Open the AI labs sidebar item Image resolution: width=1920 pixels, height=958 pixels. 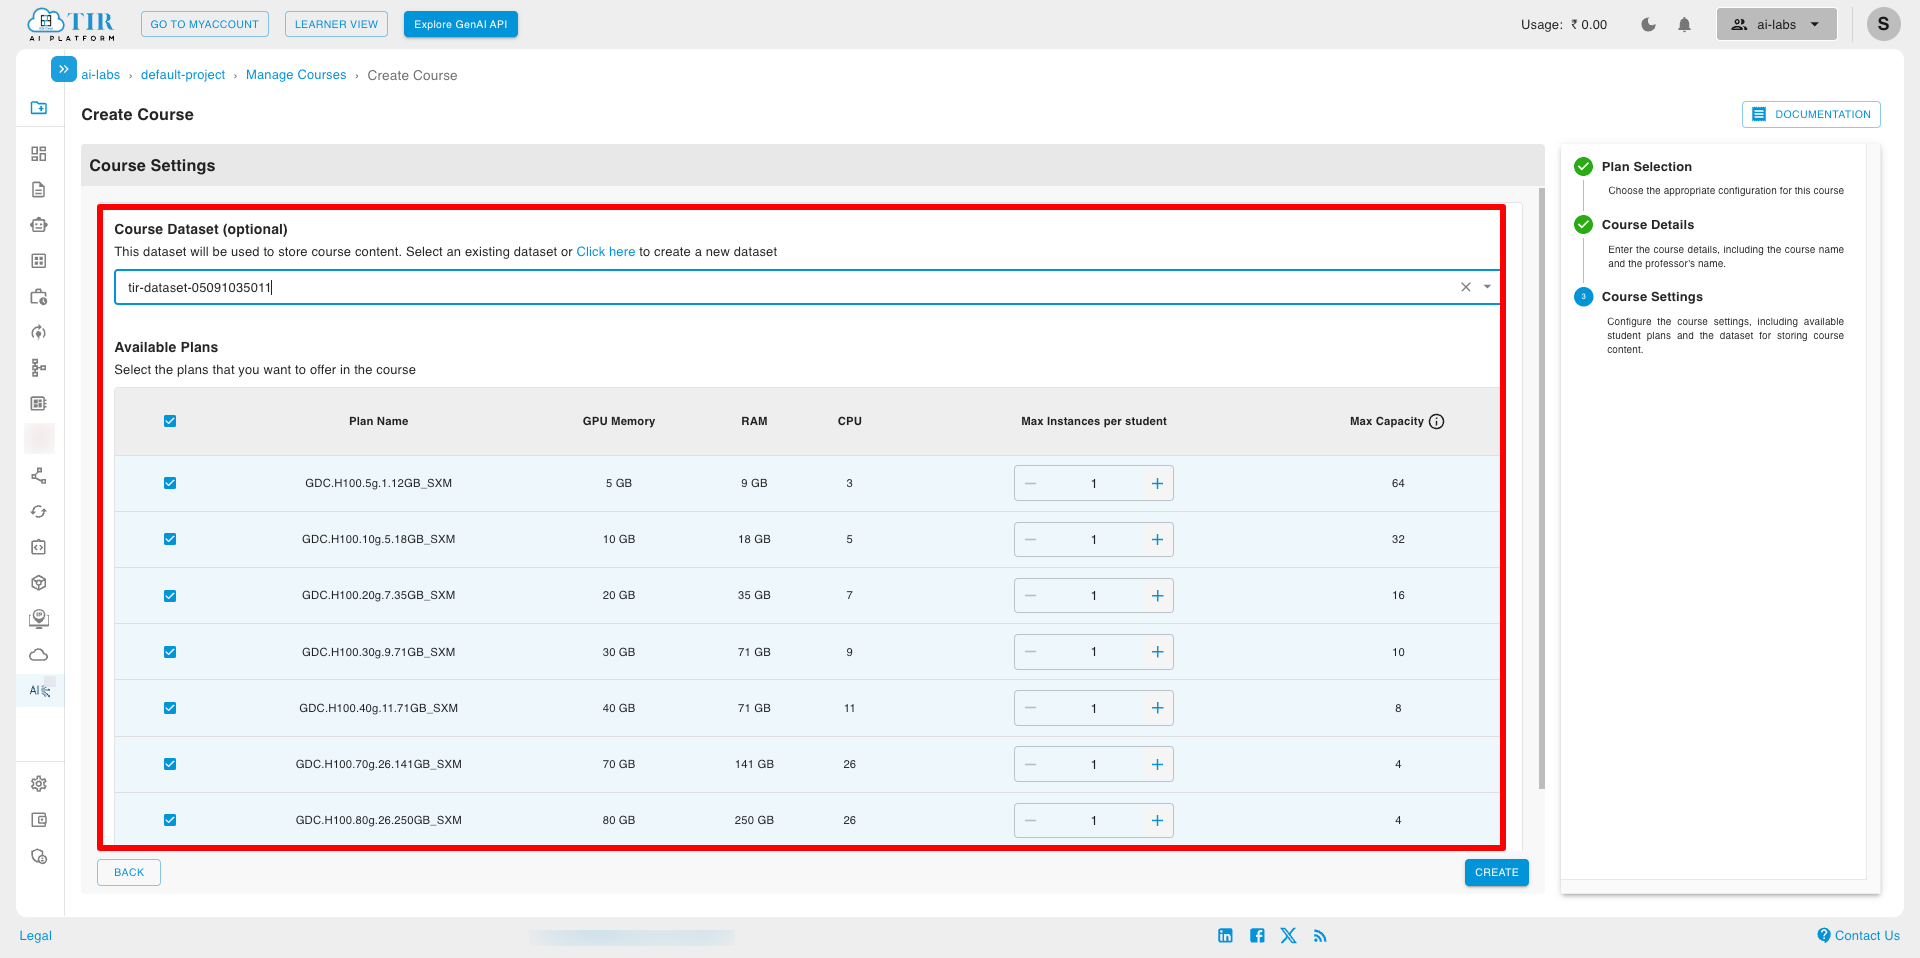(x=39, y=690)
